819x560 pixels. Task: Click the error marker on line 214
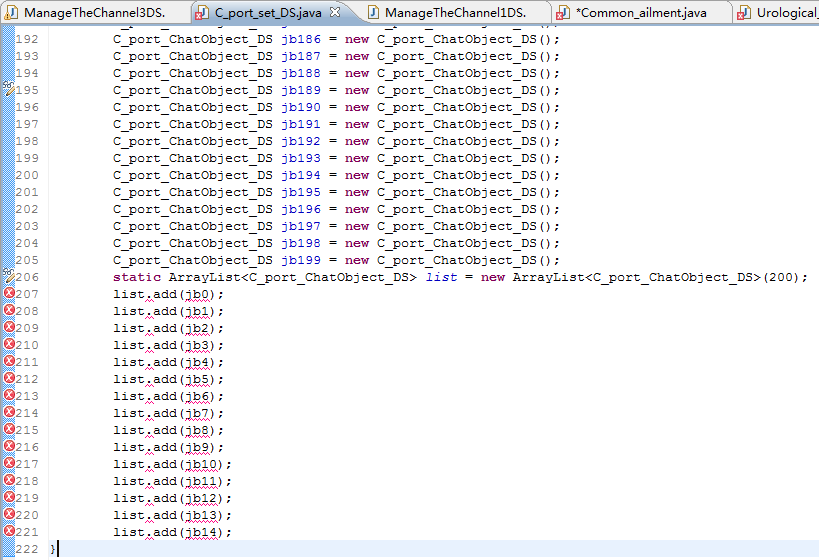pyautogui.click(x=9, y=412)
